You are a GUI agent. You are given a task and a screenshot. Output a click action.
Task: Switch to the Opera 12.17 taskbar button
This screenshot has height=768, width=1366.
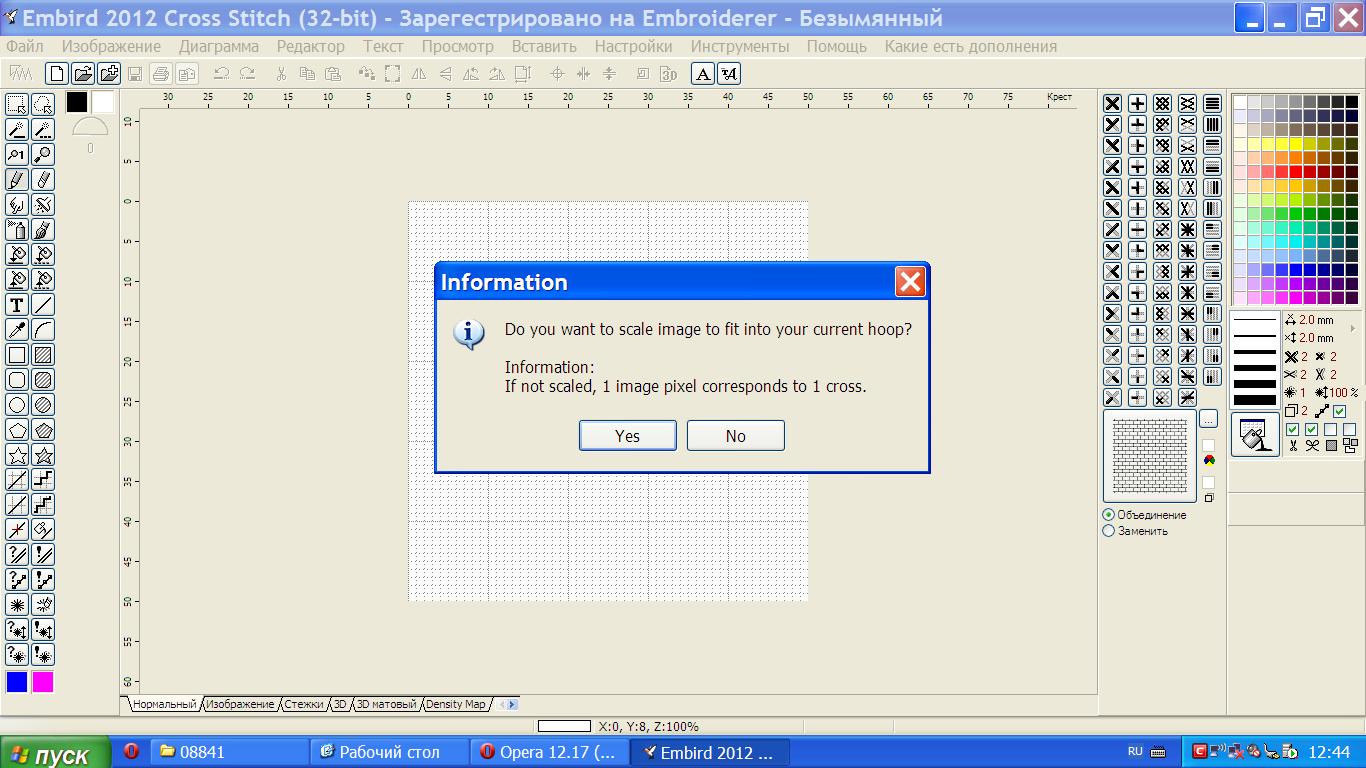point(550,752)
